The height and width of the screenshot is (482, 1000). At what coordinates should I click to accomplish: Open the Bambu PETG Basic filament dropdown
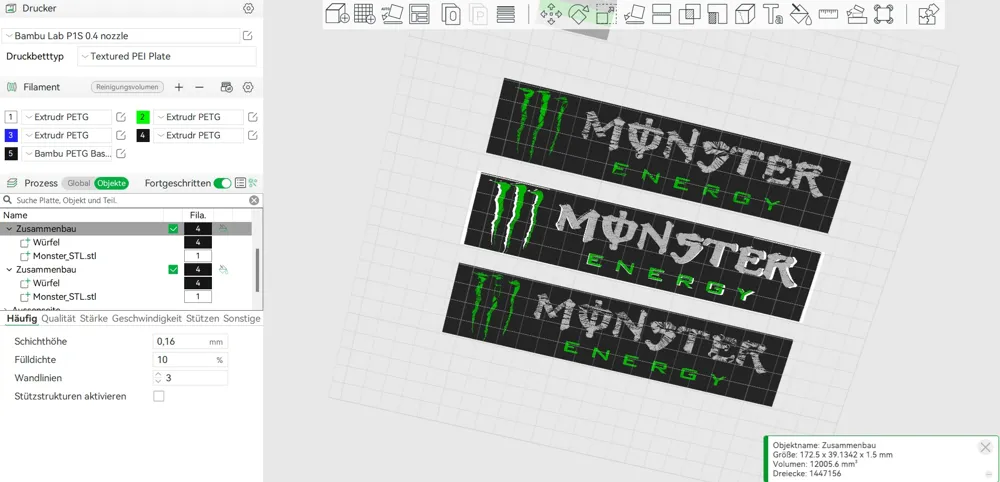pyautogui.click(x=66, y=154)
